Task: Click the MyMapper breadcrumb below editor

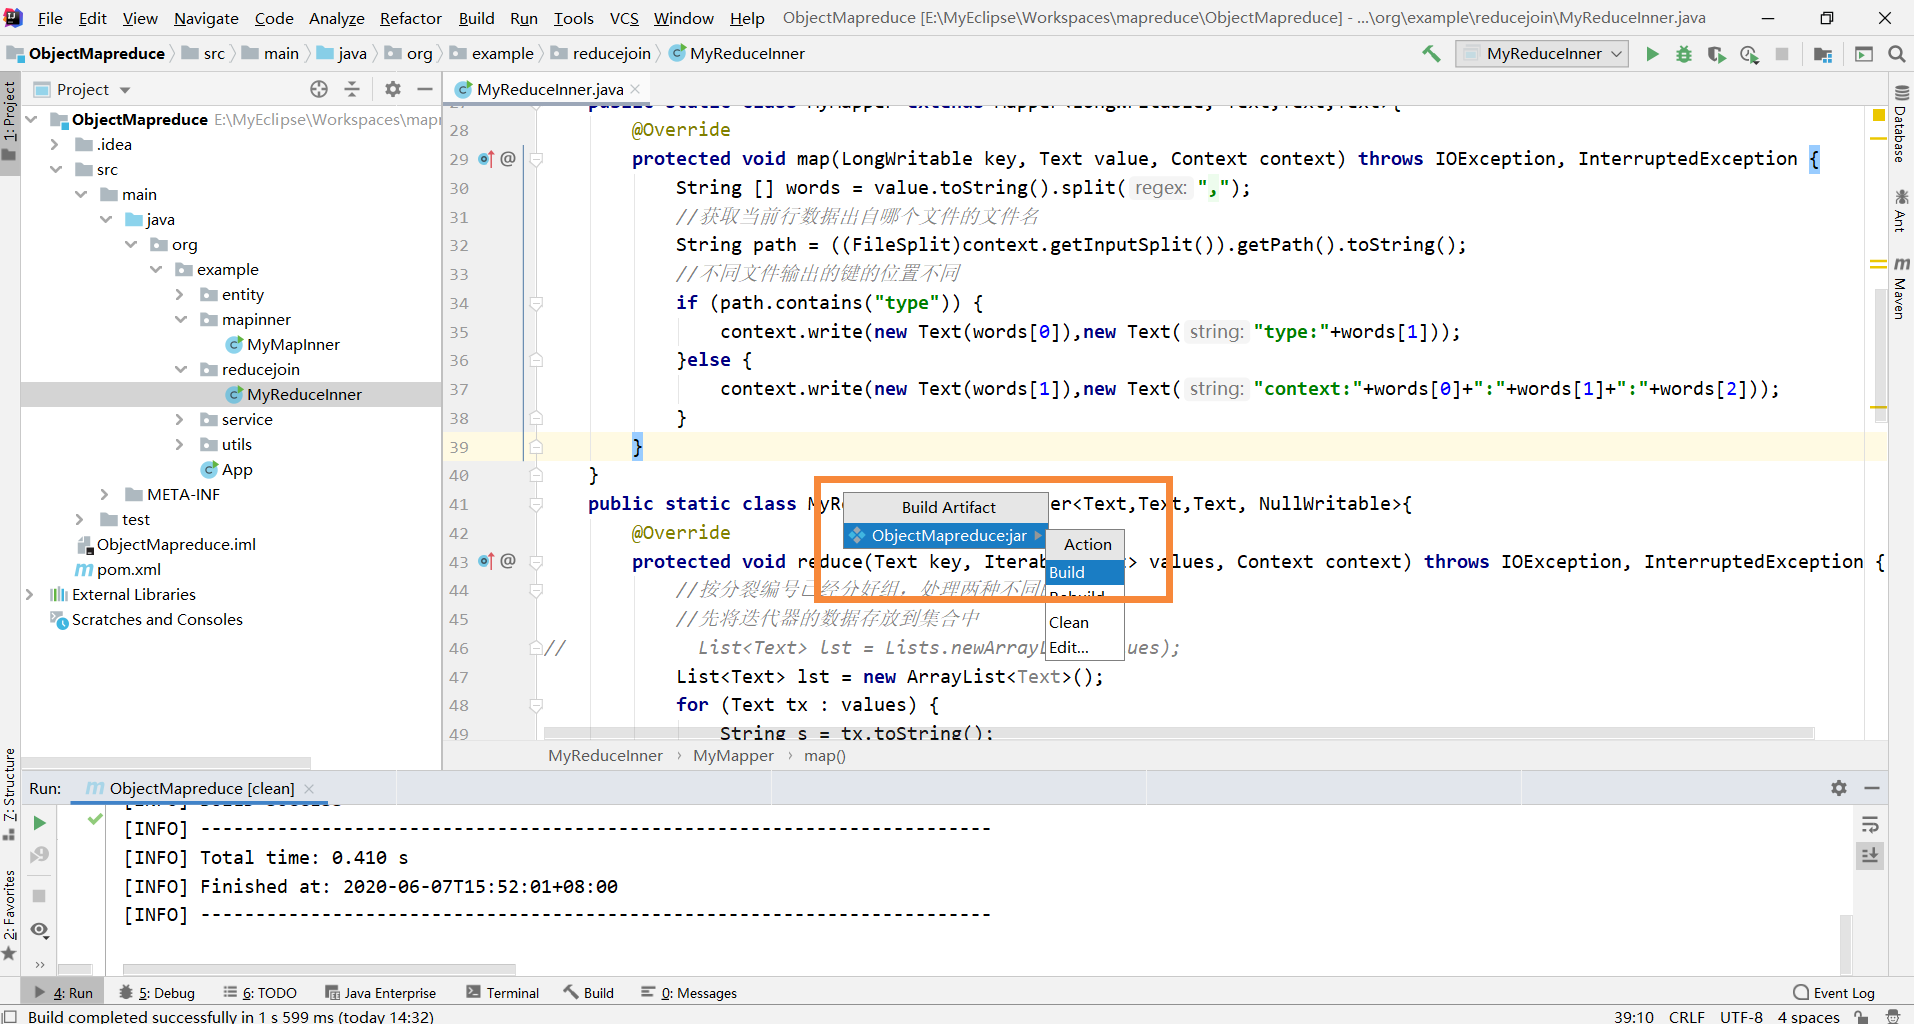Action: pyautogui.click(x=733, y=756)
